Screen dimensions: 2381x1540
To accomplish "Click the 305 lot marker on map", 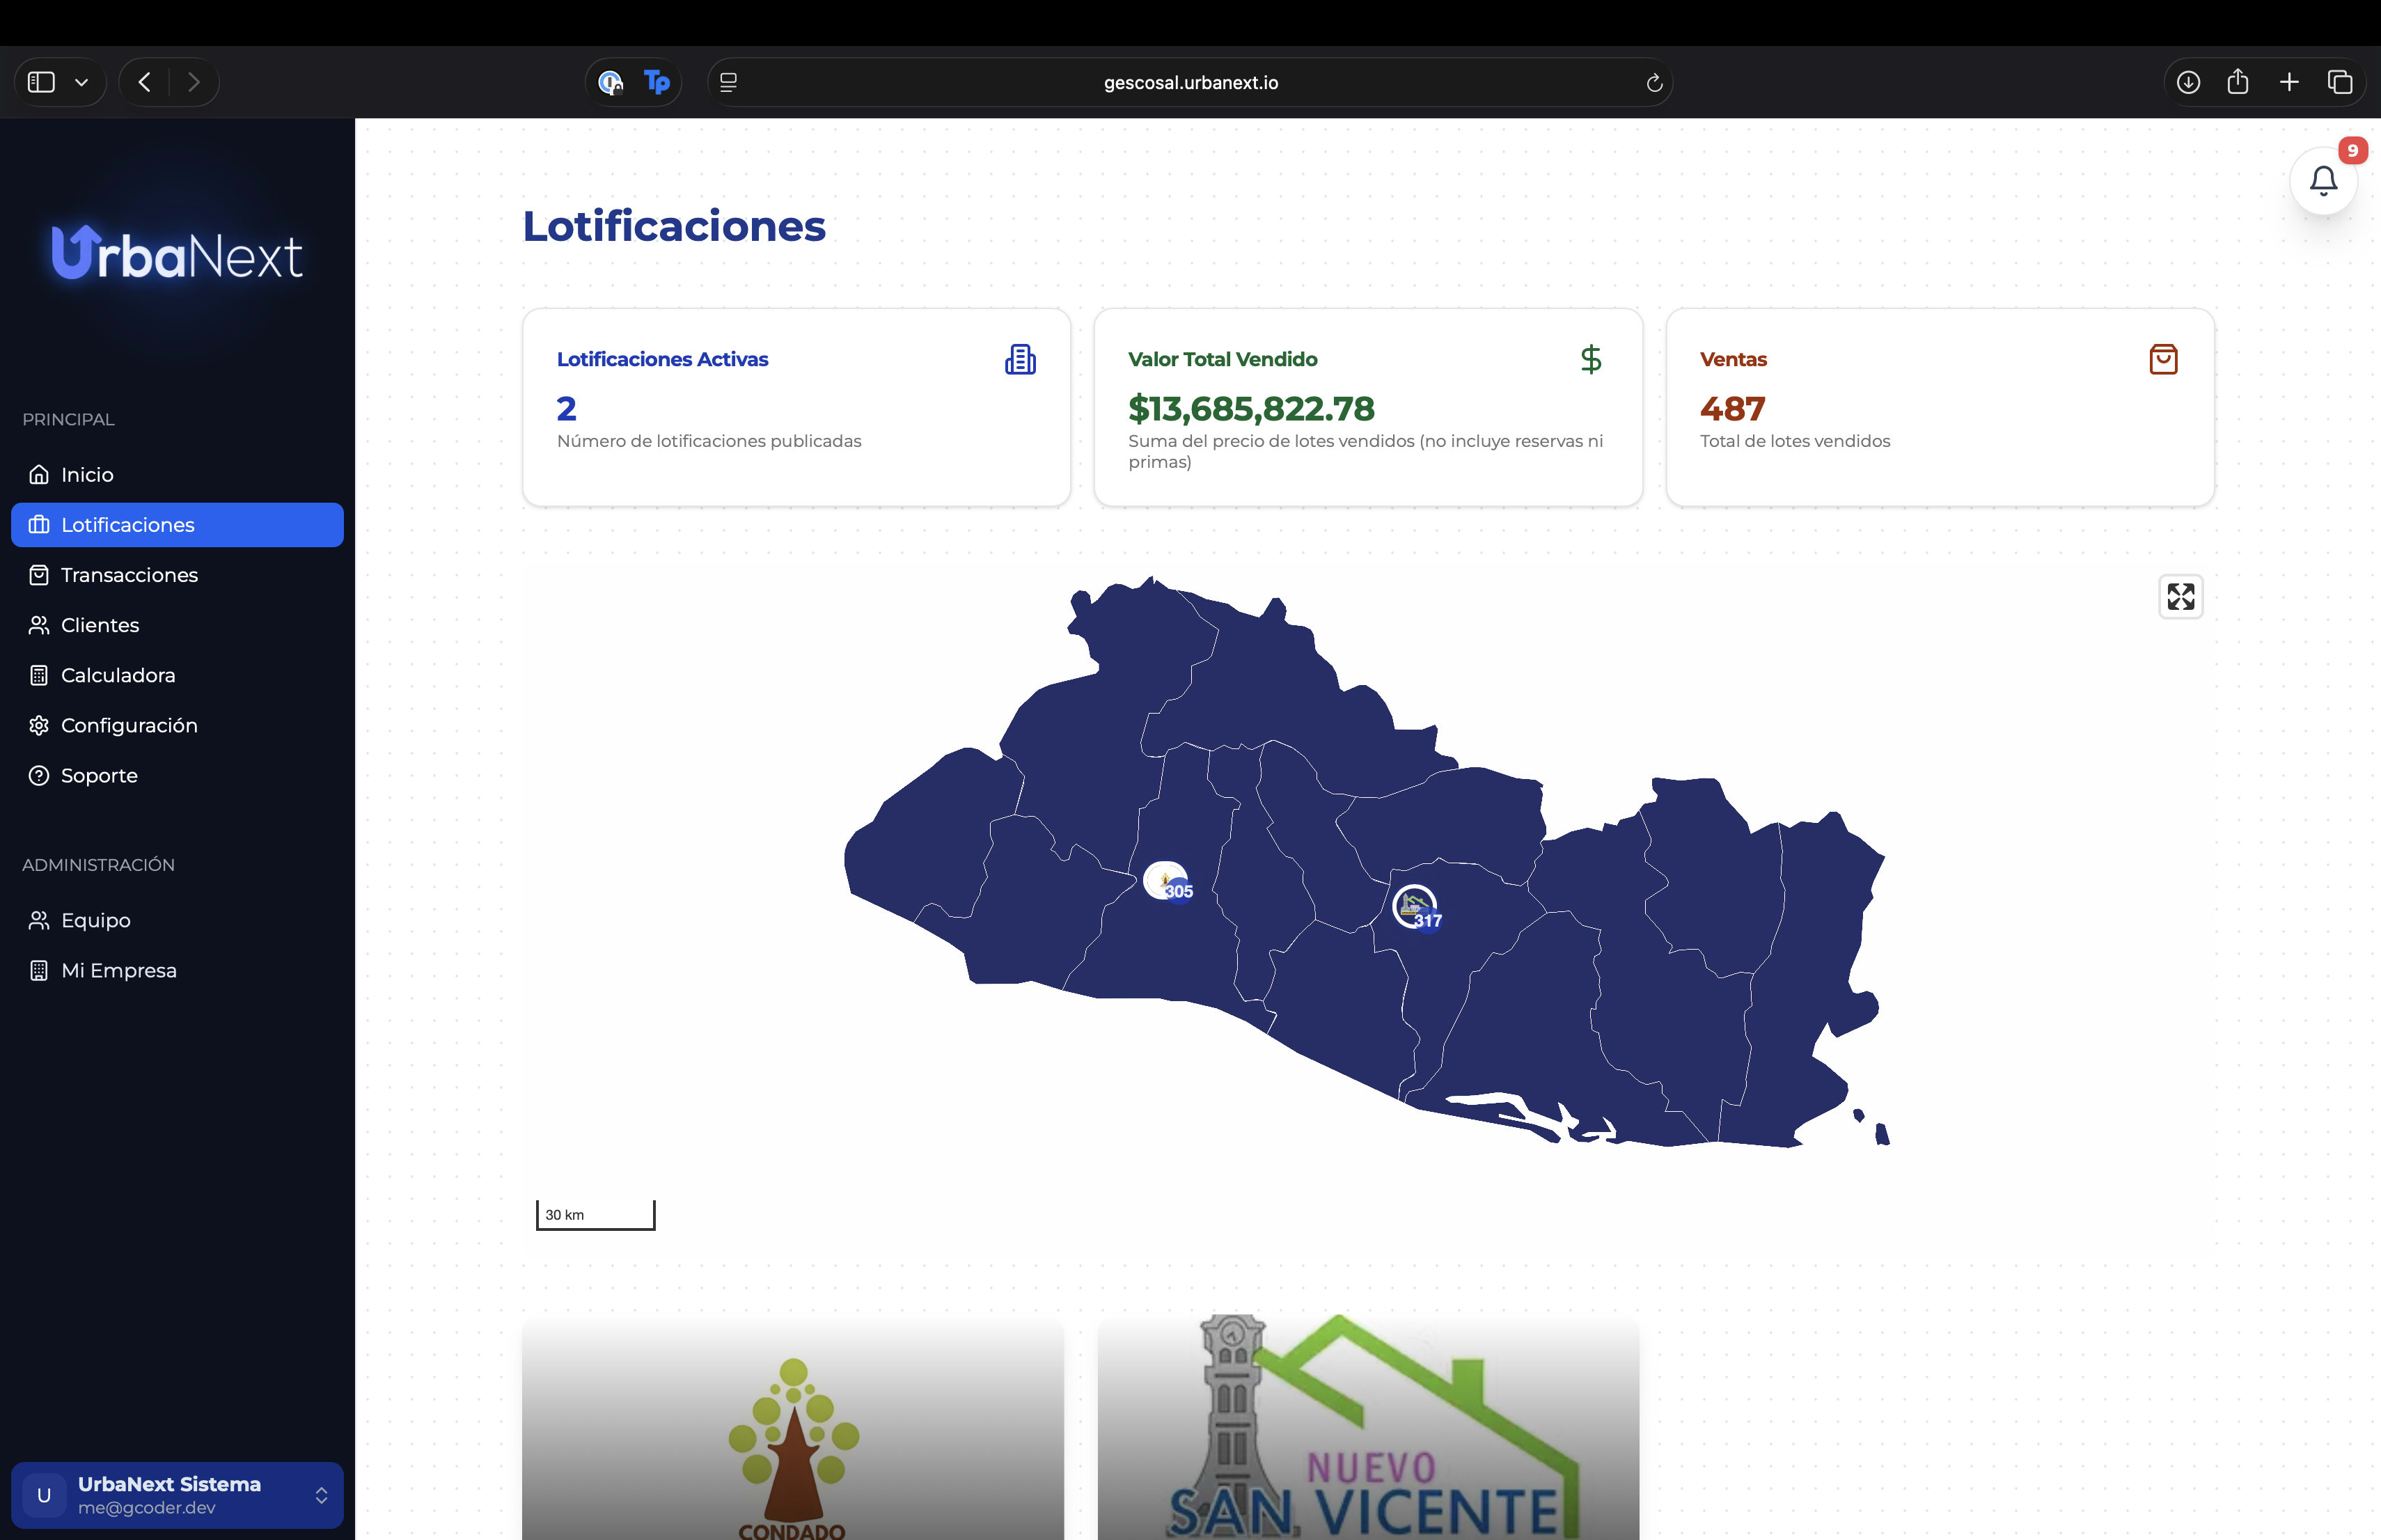I will click(1167, 882).
